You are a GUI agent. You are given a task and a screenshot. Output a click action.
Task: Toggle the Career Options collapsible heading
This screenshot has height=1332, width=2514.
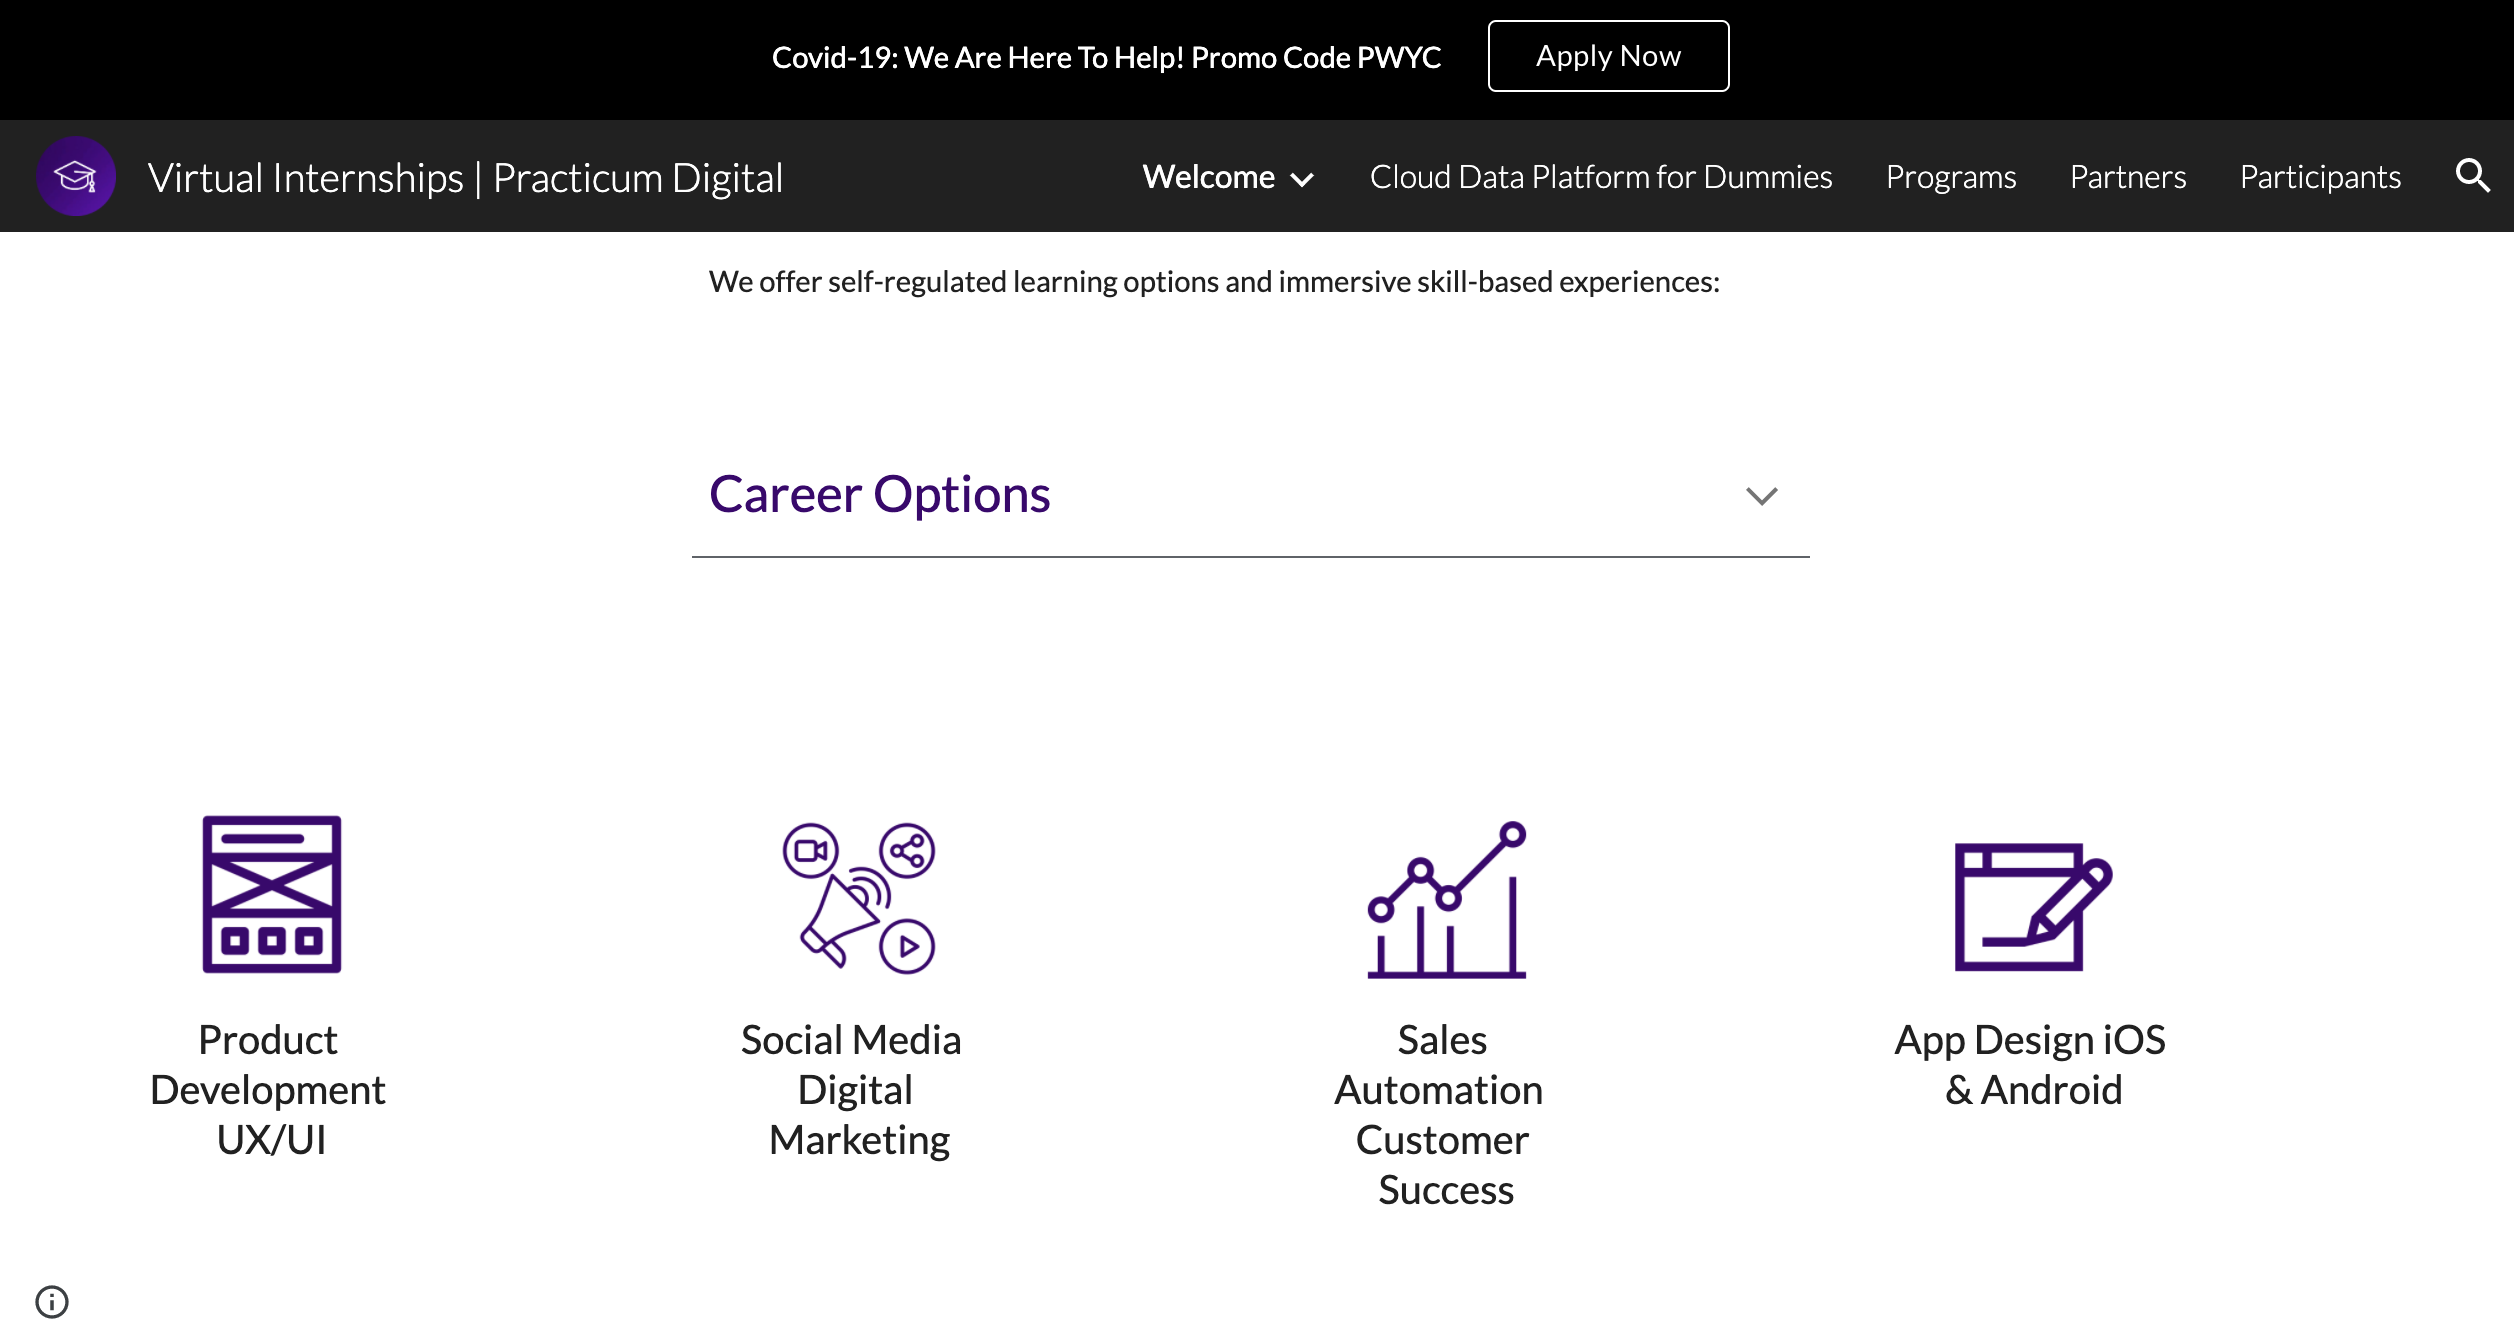880,494
